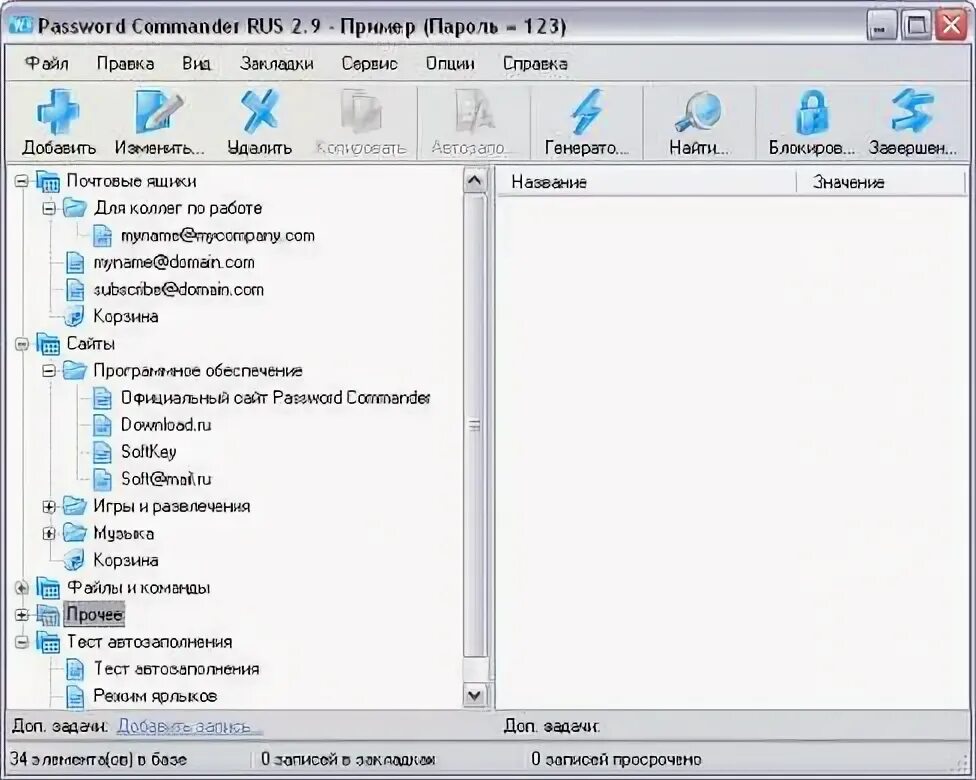Open the Опции menu
Image resolution: width=976 pixels, height=780 pixels.
click(x=450, y=63)
